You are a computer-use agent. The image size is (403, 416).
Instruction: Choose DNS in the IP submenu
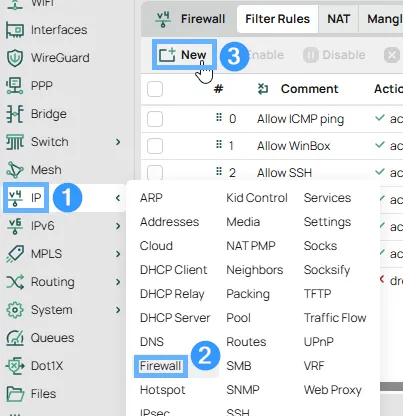click(152, 342)
